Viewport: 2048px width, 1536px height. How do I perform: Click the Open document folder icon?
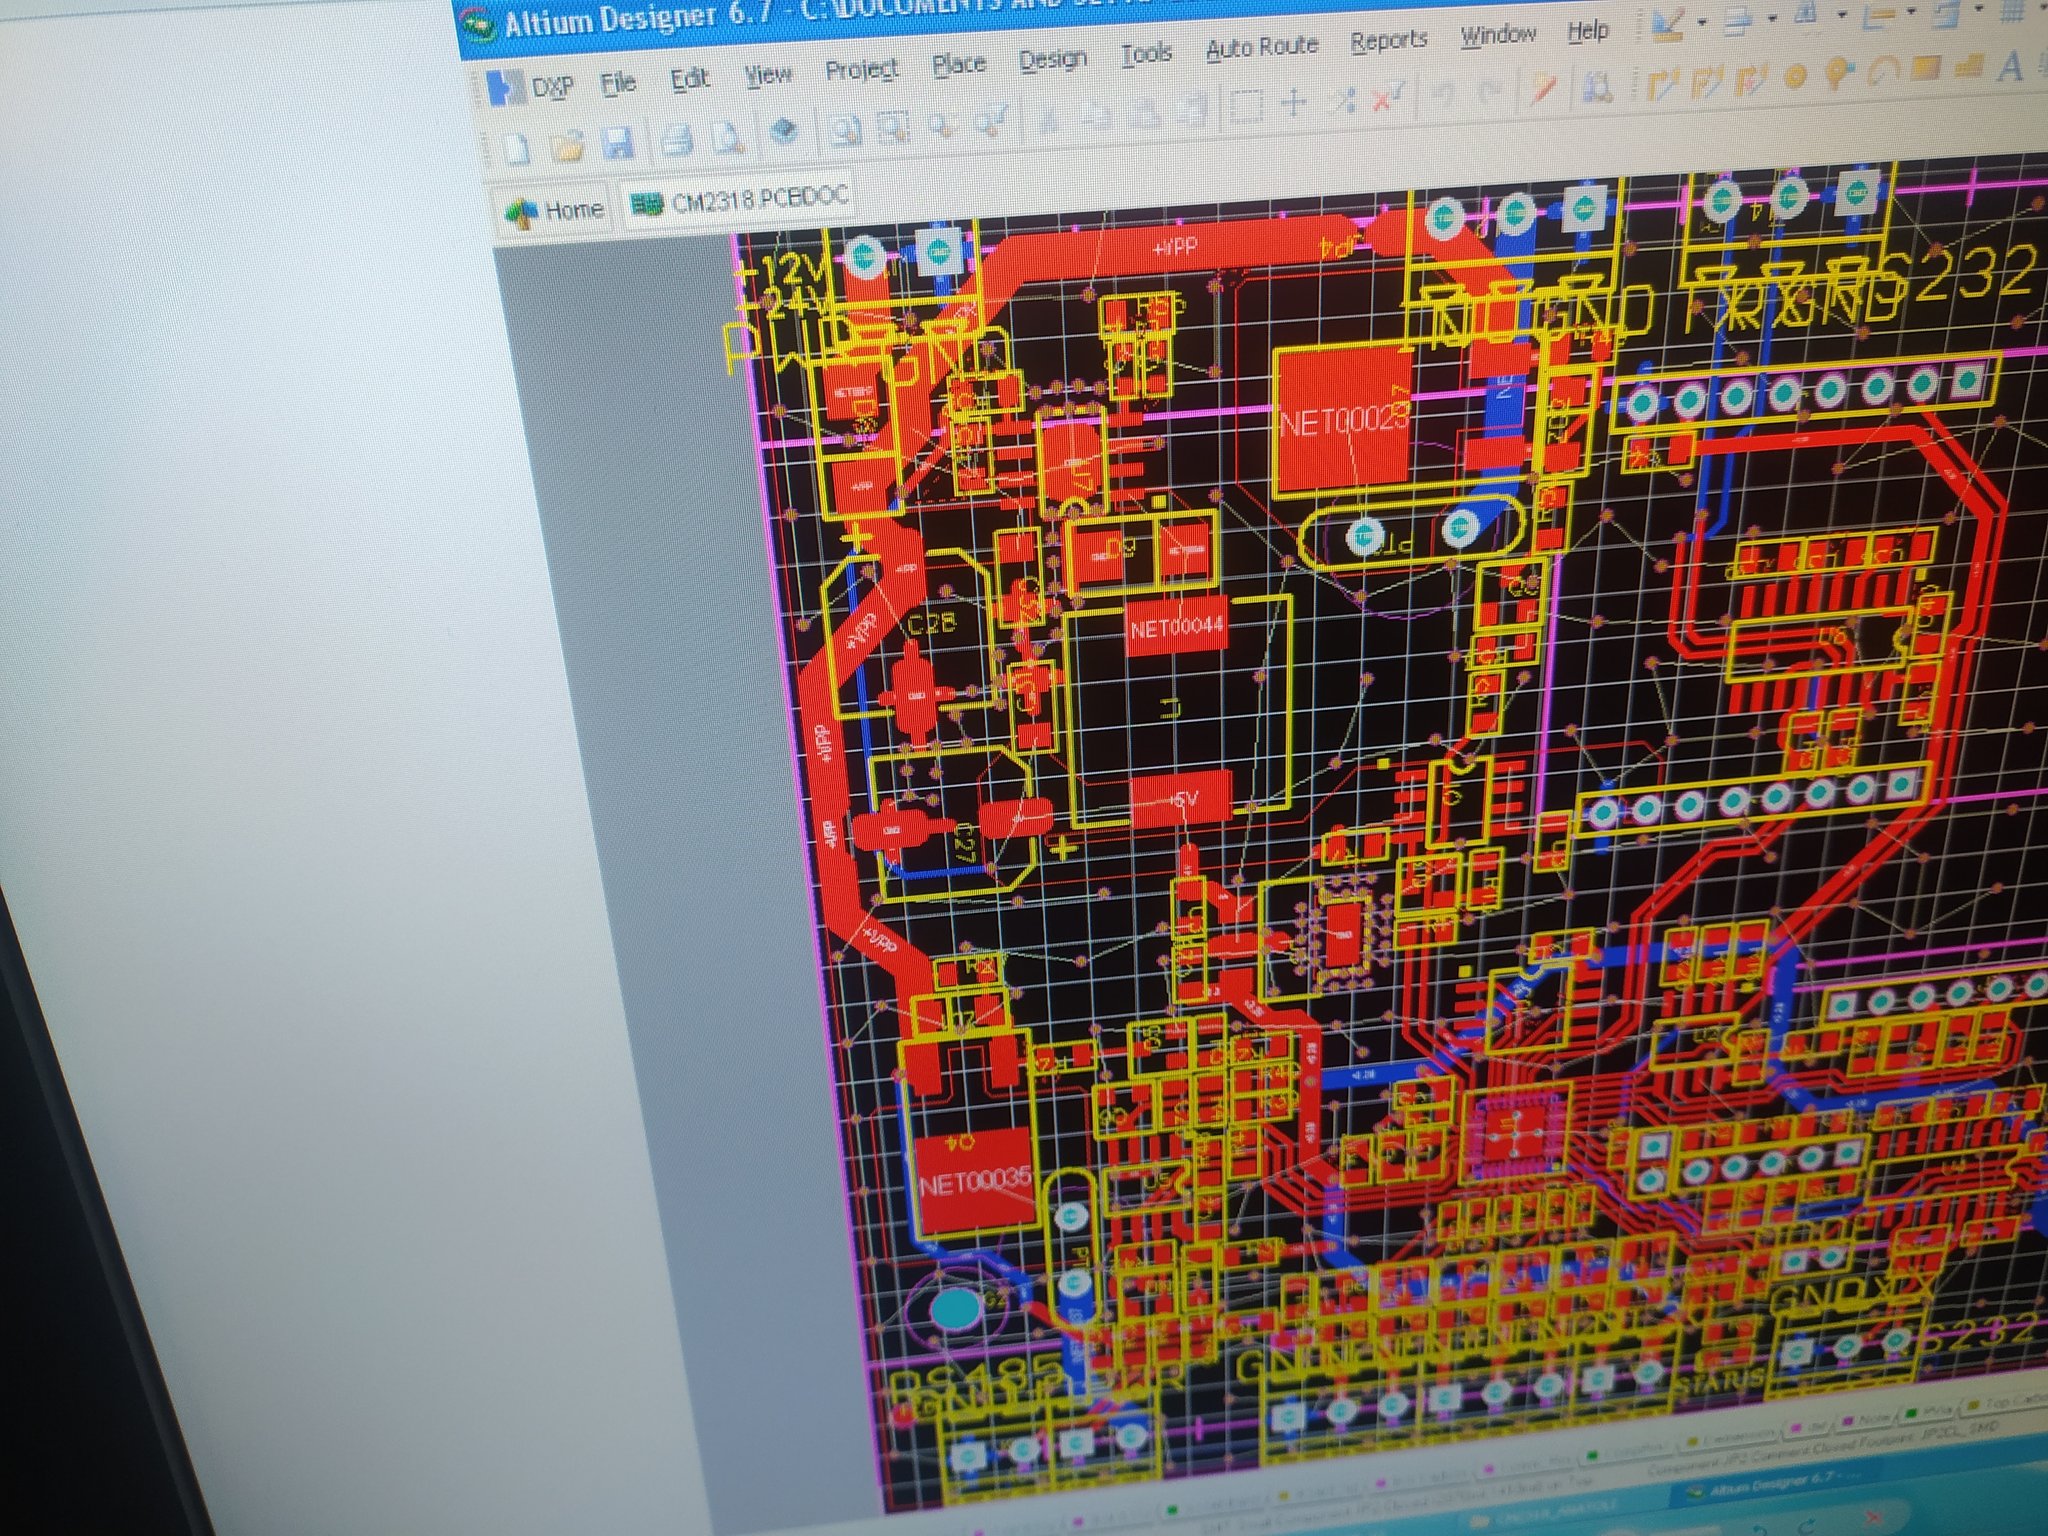click(x=568, y=147)
